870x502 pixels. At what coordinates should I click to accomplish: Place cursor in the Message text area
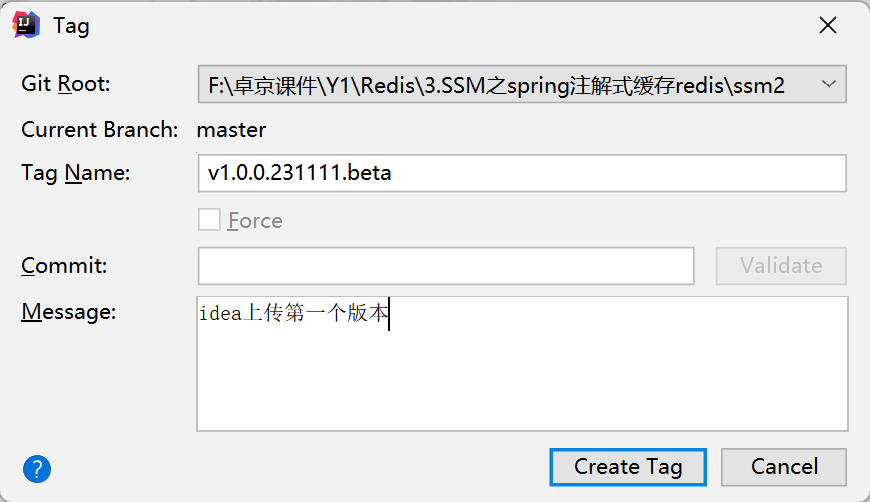(x=522, y=370)
